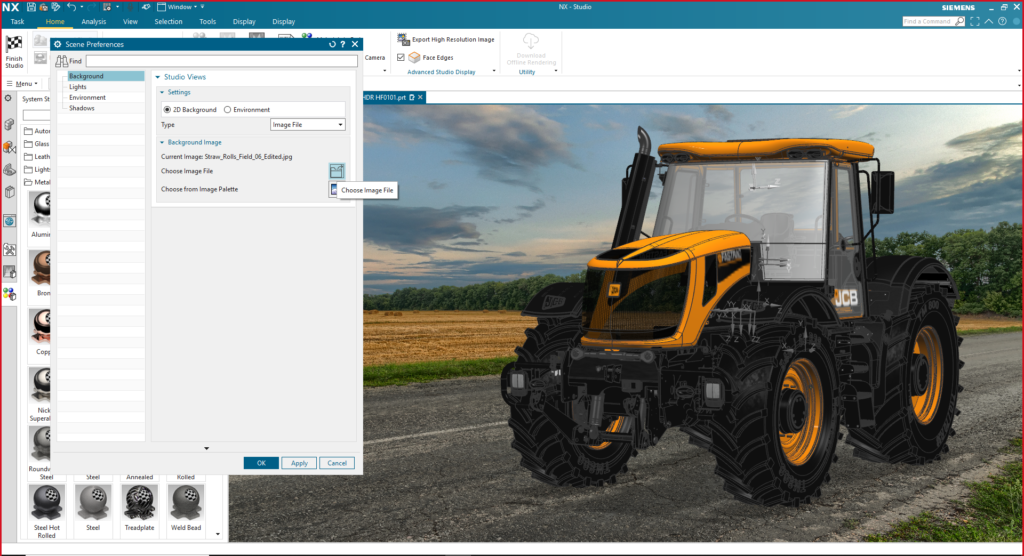This screenshot has width=1024, height=556.
Task: Open the System Studio Materials sidebar icon
Action: pos(9,295)
